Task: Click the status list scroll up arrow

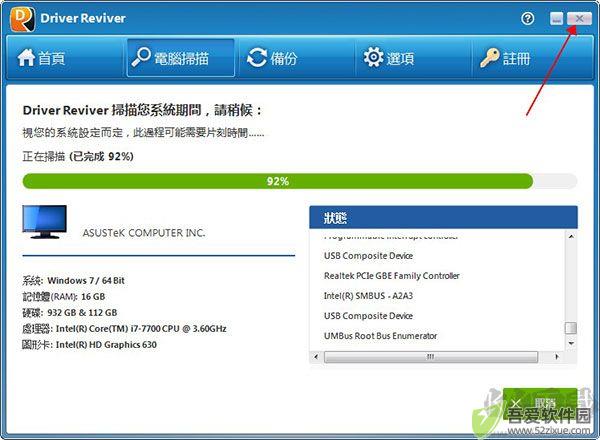Action: (x=571, y=236)
